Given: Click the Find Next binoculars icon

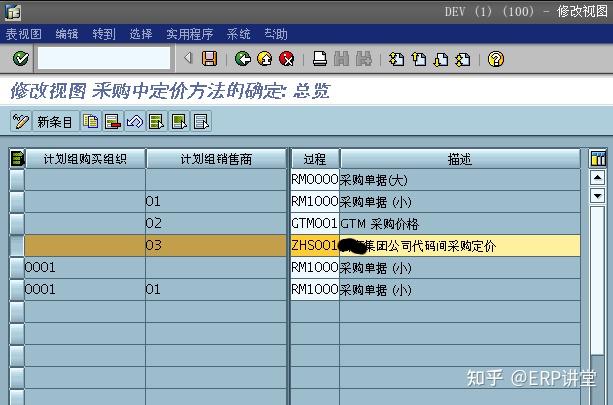Looking at the screenshot, I should pos(364,59).
